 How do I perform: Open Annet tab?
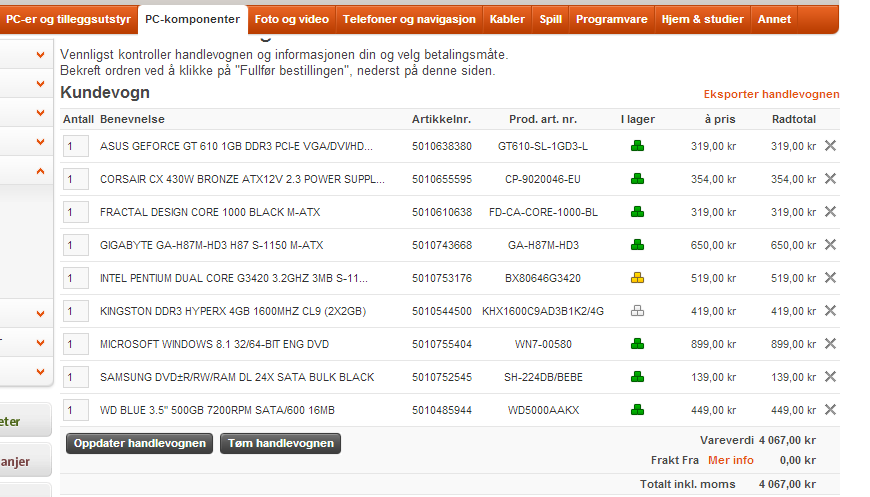click(774, 19)
